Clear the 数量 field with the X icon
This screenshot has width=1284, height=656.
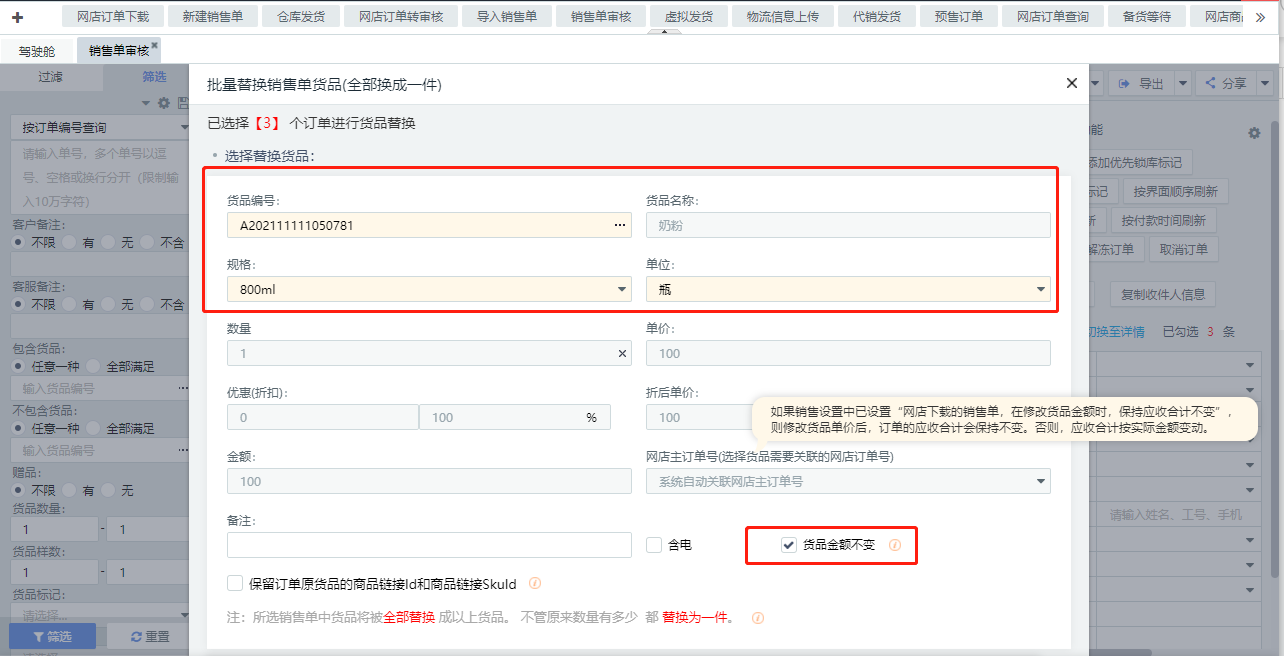point(622,354)
